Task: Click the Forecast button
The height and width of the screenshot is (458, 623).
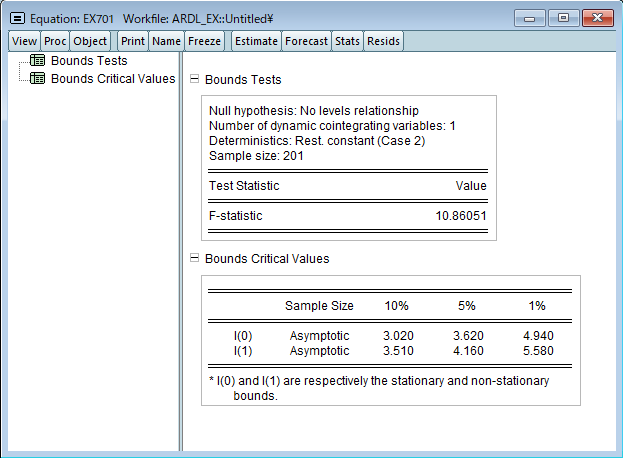Action: pos(306,41)
